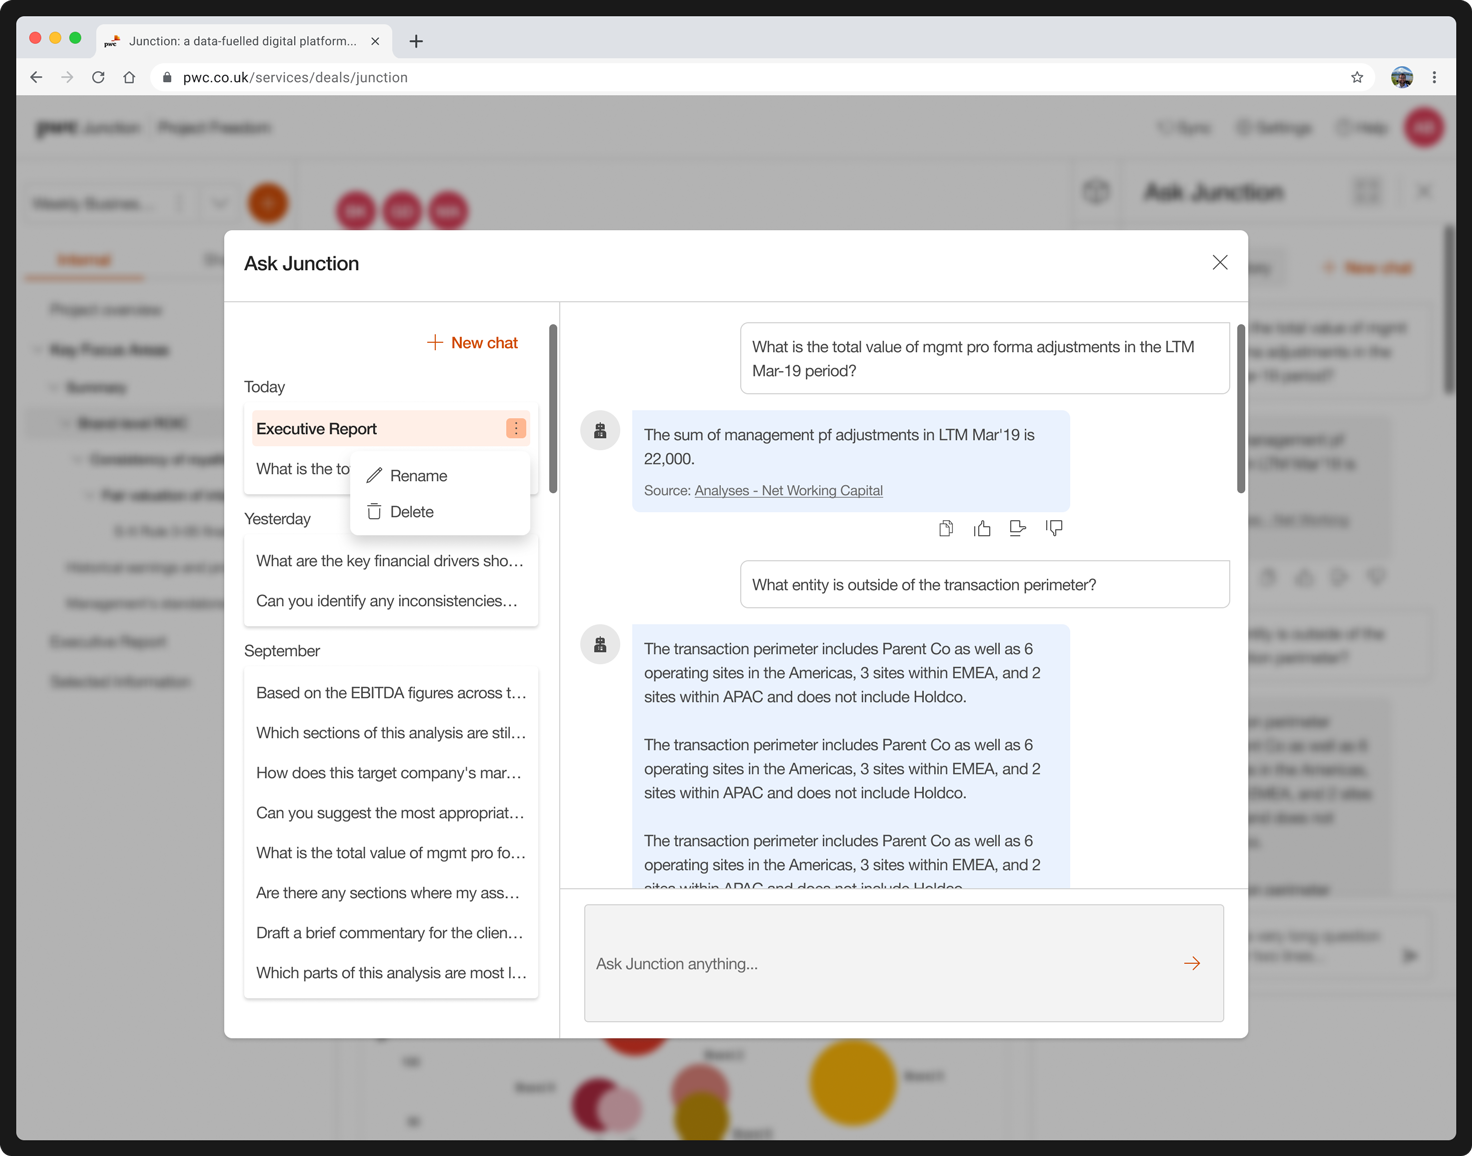
Task: Open chat 'Draft a brief commentary for the clien…'
Action: [x=391, y=933]
